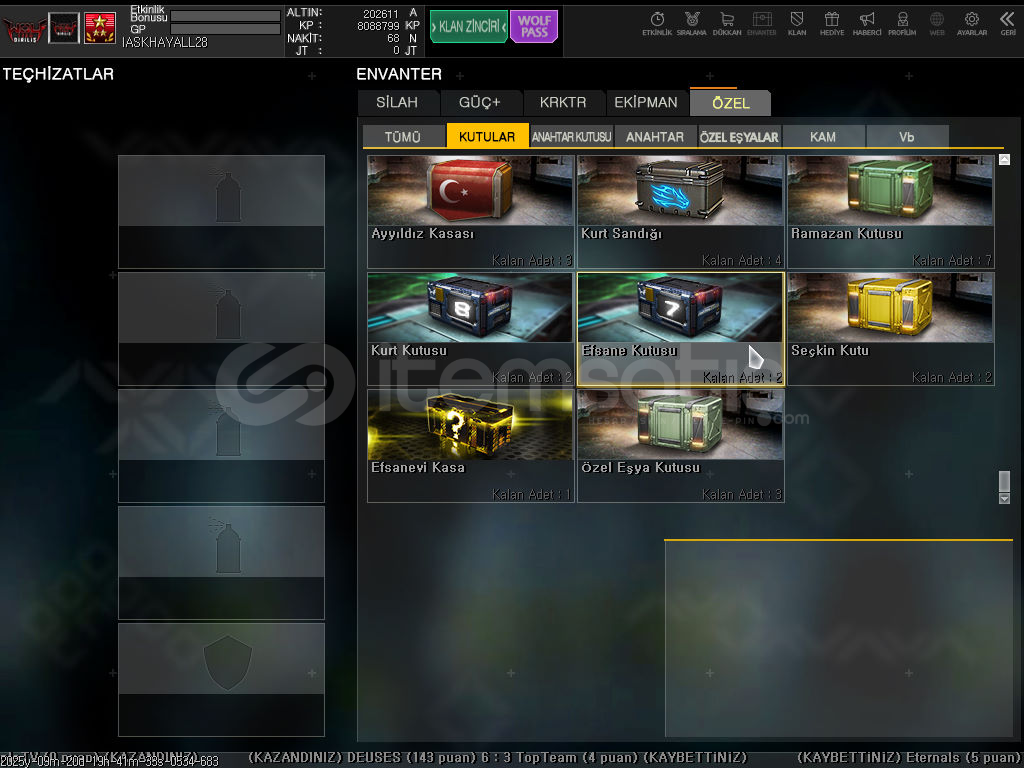The height and width of the screenshot is (768, 1024).
Task: Click the fourth spray equipment slot
Action: click(221, 562)
